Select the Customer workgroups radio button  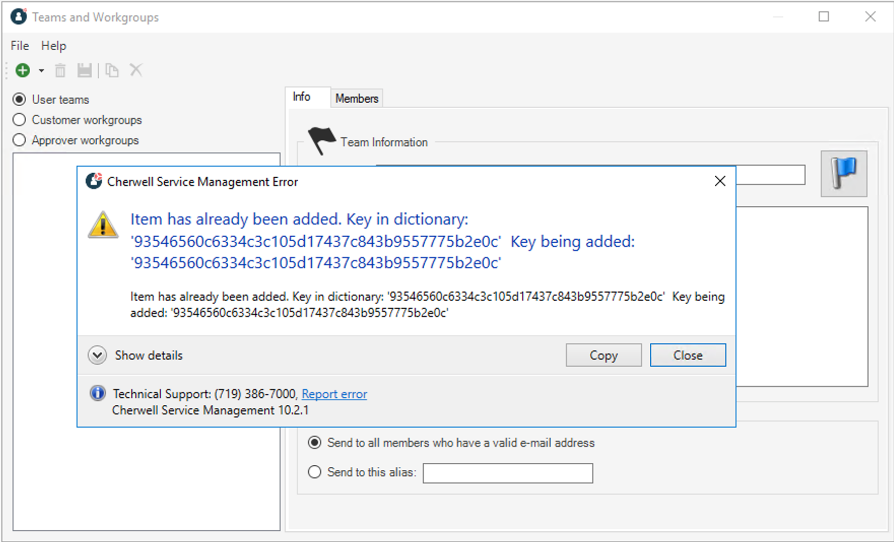tap(19, 120)
